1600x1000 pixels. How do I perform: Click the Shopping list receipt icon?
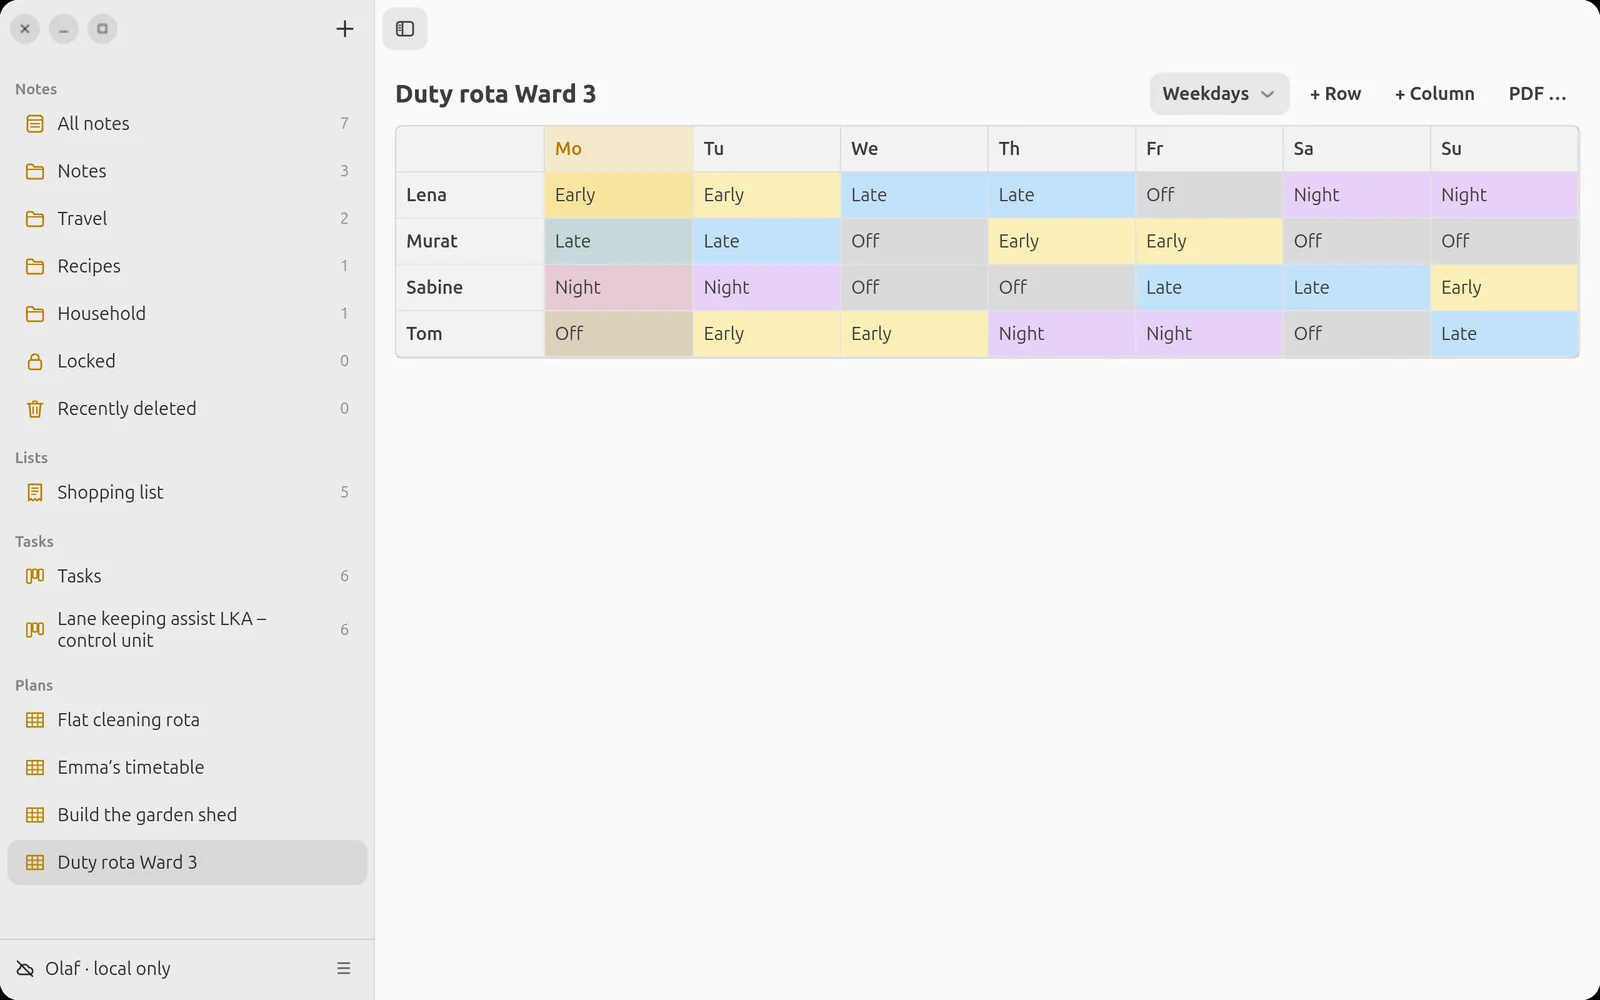point(35,492)
